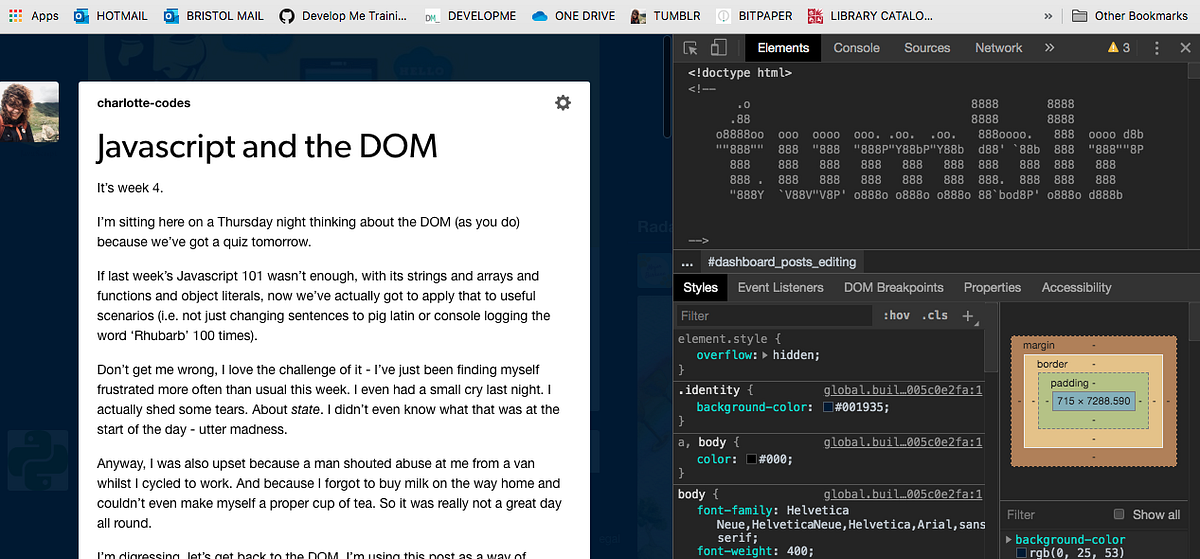
Task: Activate the inspect element picker tool
Action: (691, 48)
